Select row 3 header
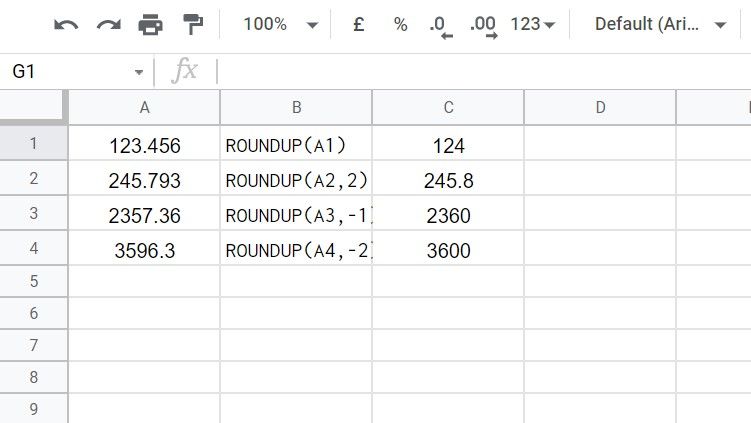Screen dimensions: 751x423 33,213
